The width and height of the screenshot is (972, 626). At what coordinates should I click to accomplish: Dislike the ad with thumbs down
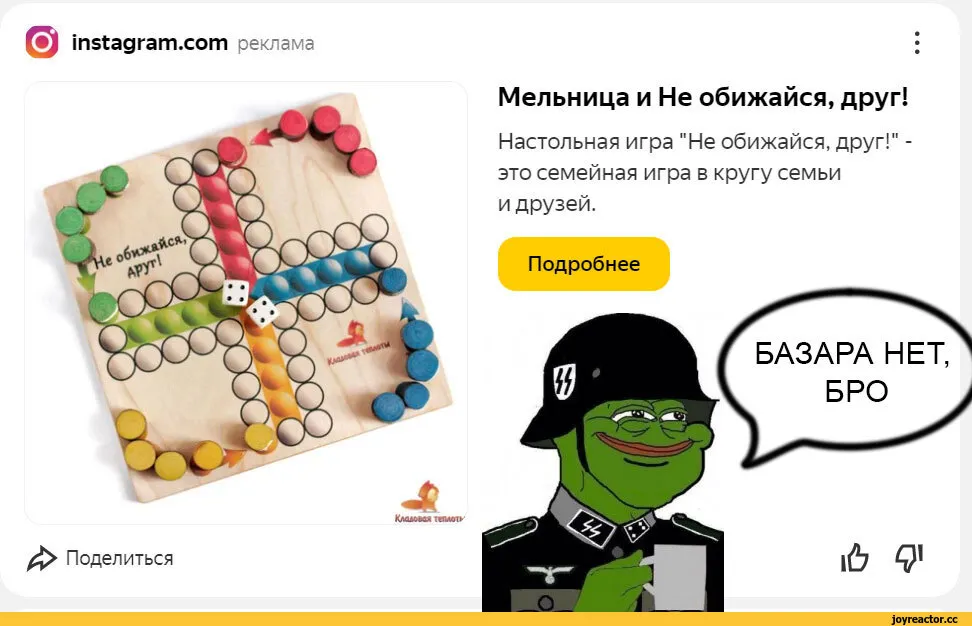click(x=909, y=557)
